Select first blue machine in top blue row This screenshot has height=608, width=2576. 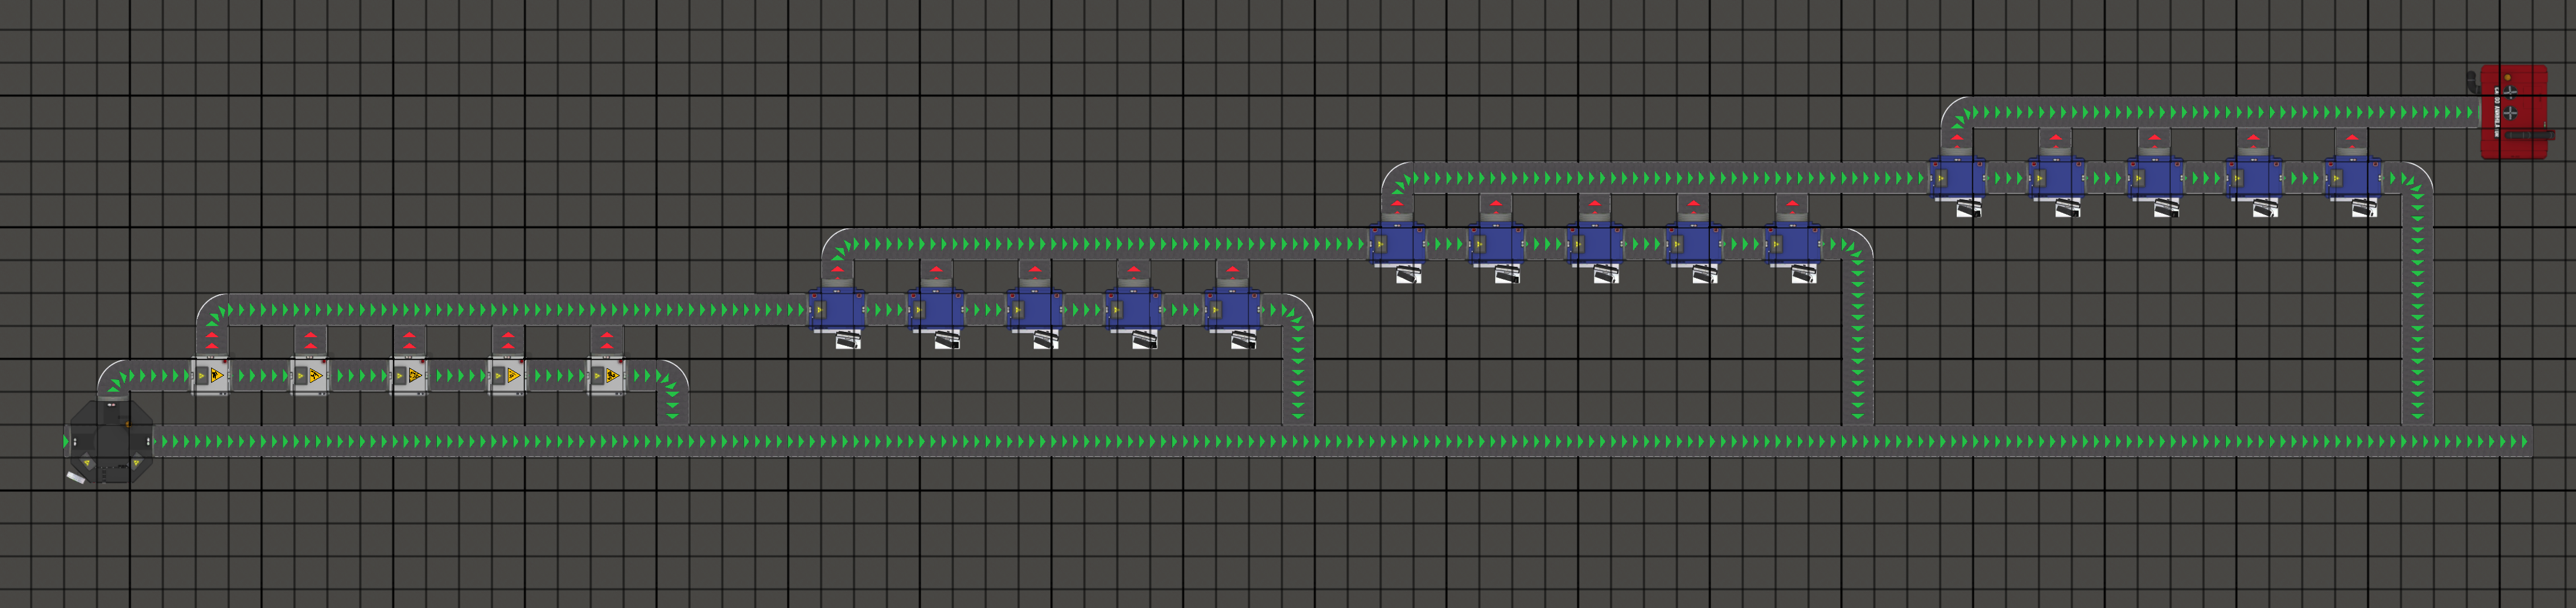[1957, 177]
